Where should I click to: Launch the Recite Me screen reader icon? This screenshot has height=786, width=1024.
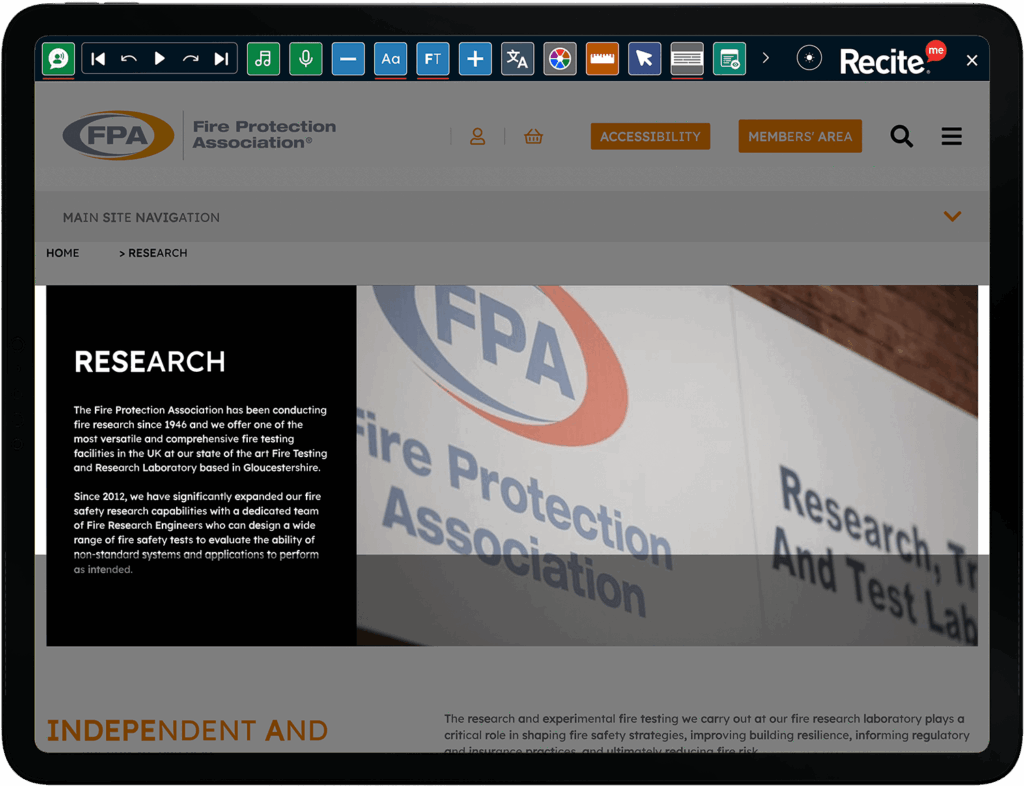[58, 59]
